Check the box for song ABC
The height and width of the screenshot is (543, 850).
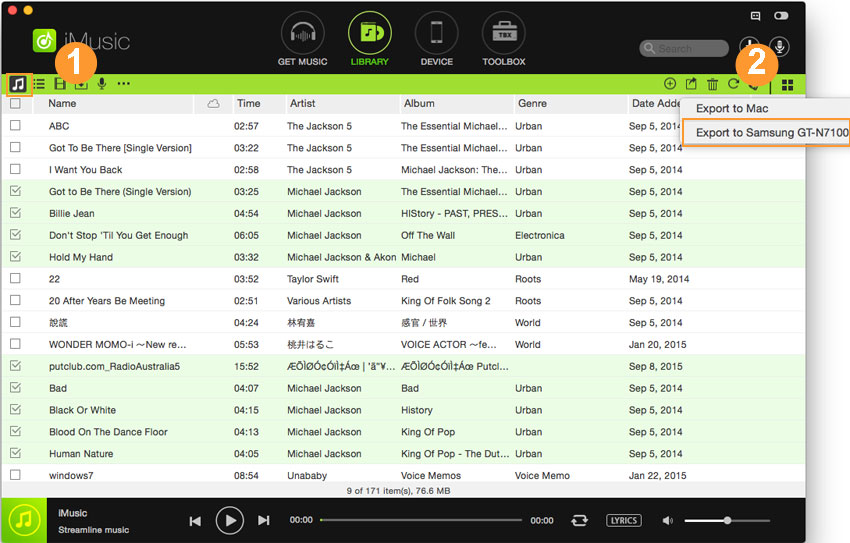pos(15,126)
